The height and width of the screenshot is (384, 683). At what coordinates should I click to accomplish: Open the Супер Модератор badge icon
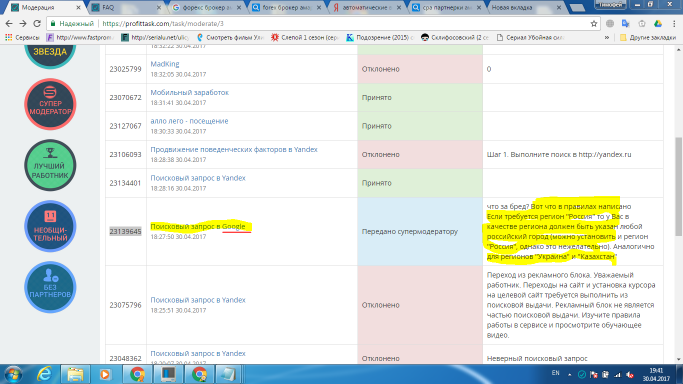coord(50,104)
